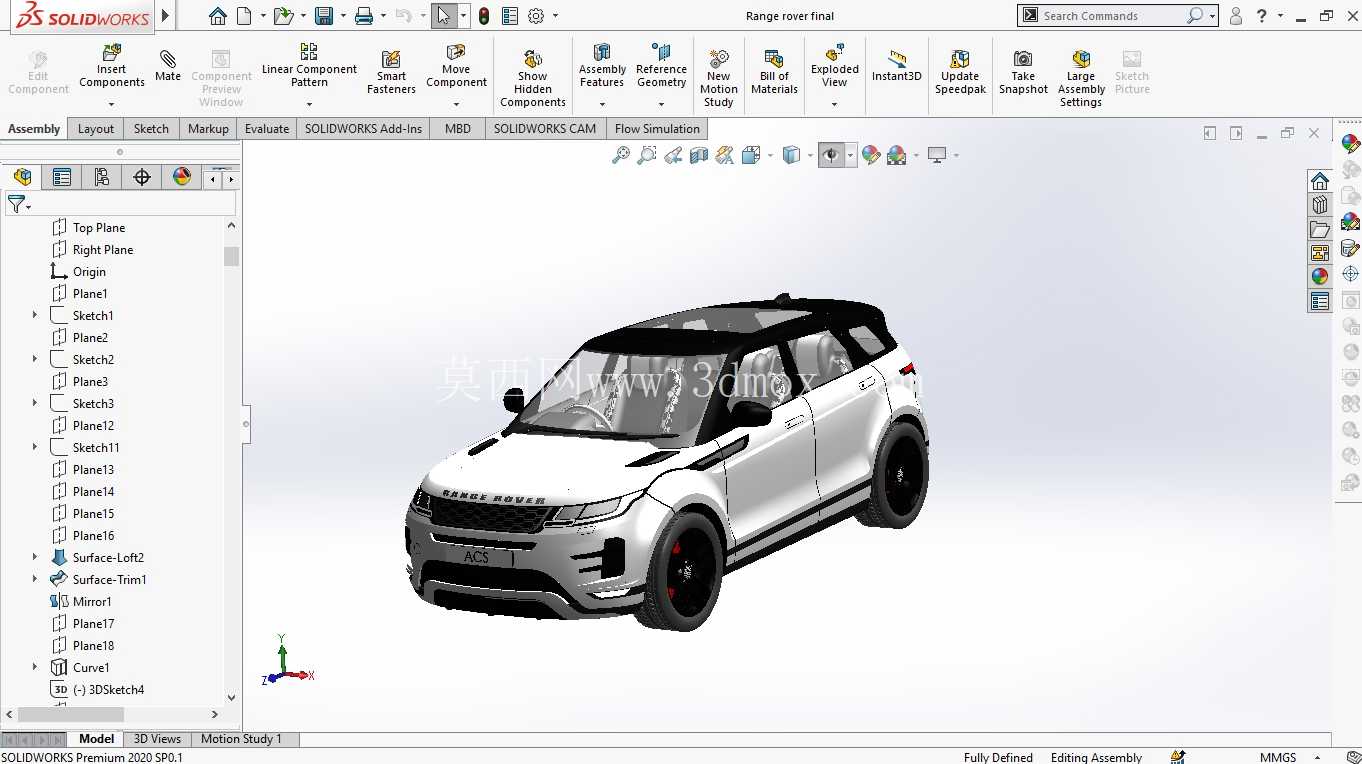This screenshot has height=764, width=1362.
Task: Open Design Library in task pane
Action: pyautogui.click(x=1320, y=205)
